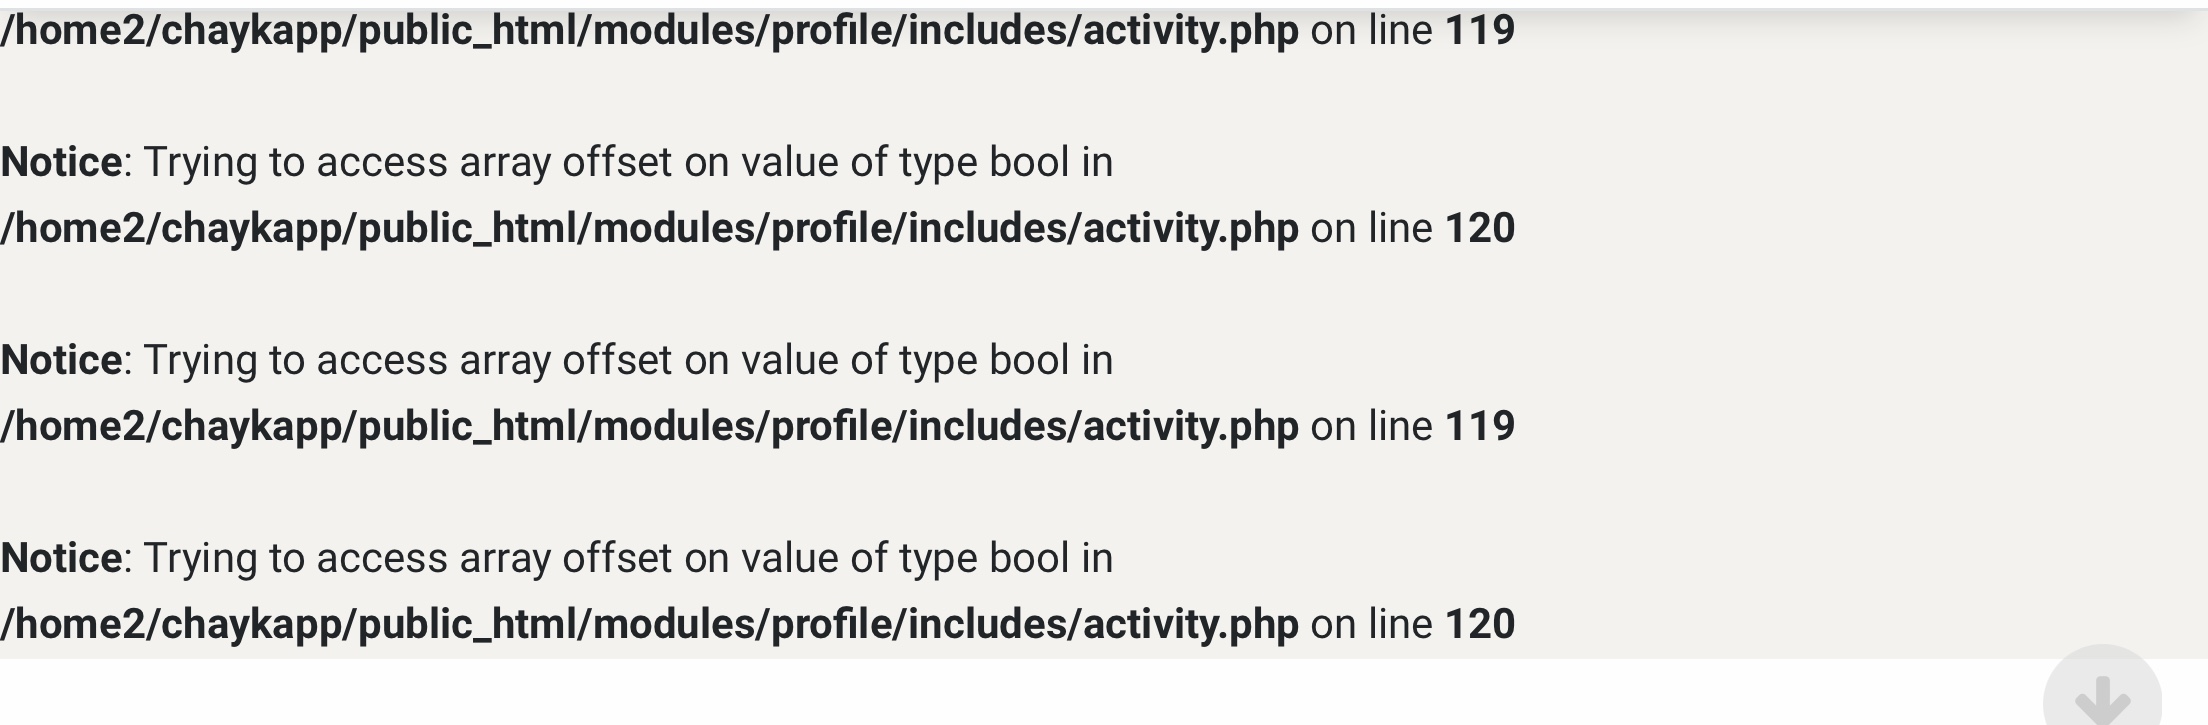Click the second bold "Notice" label
The image size is (2208, 725).
click(61, 360)
